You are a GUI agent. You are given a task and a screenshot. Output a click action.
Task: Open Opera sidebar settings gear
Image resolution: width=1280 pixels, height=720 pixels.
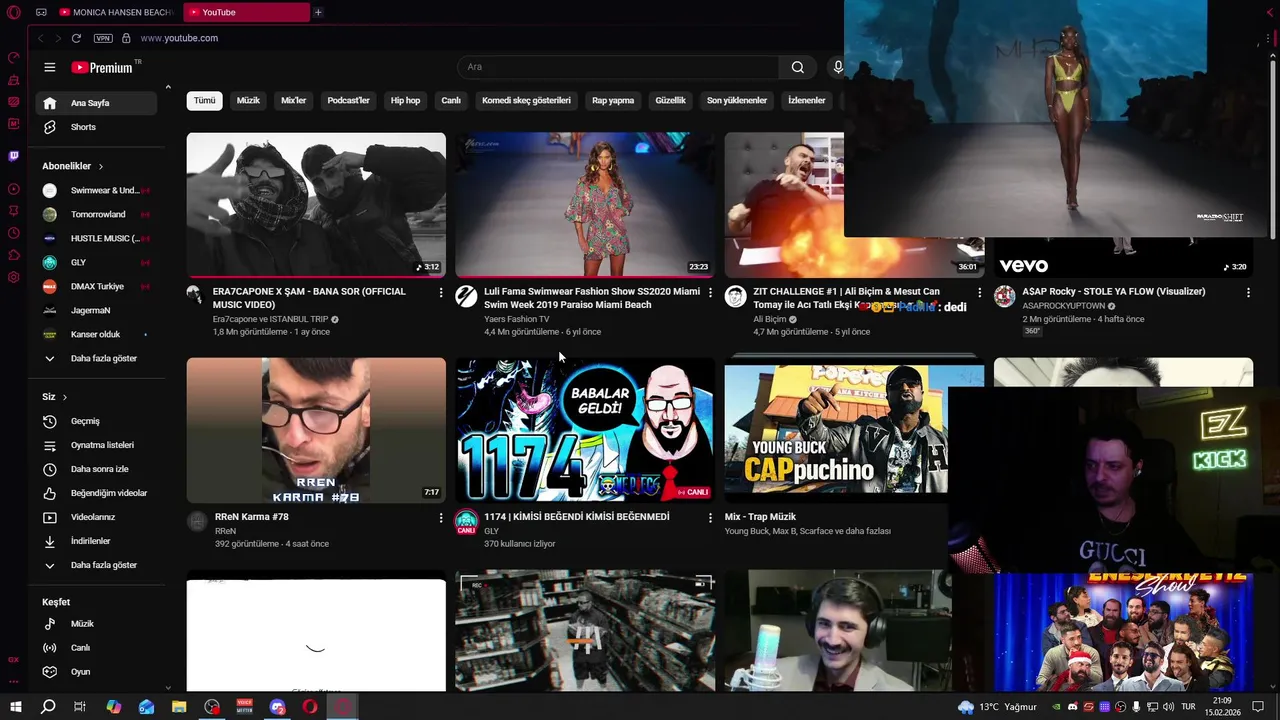coord(14,277)
